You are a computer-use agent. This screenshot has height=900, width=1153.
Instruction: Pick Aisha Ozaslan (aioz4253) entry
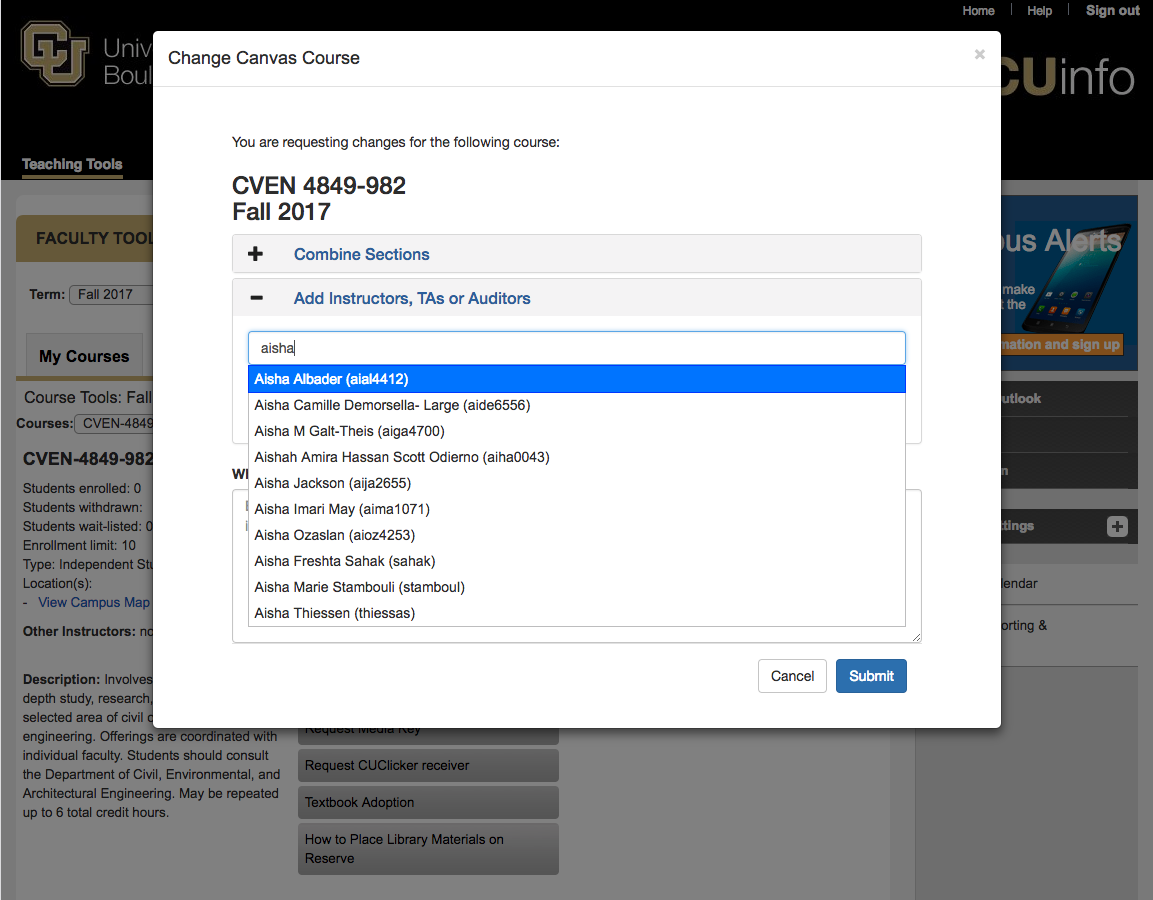pos(576,535)
